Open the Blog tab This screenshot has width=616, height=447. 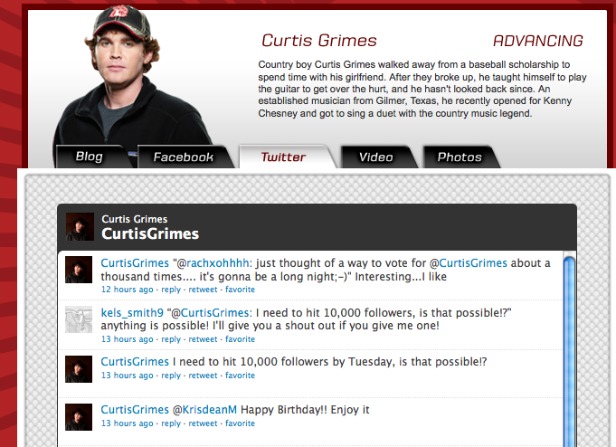[x=89, y=157]
